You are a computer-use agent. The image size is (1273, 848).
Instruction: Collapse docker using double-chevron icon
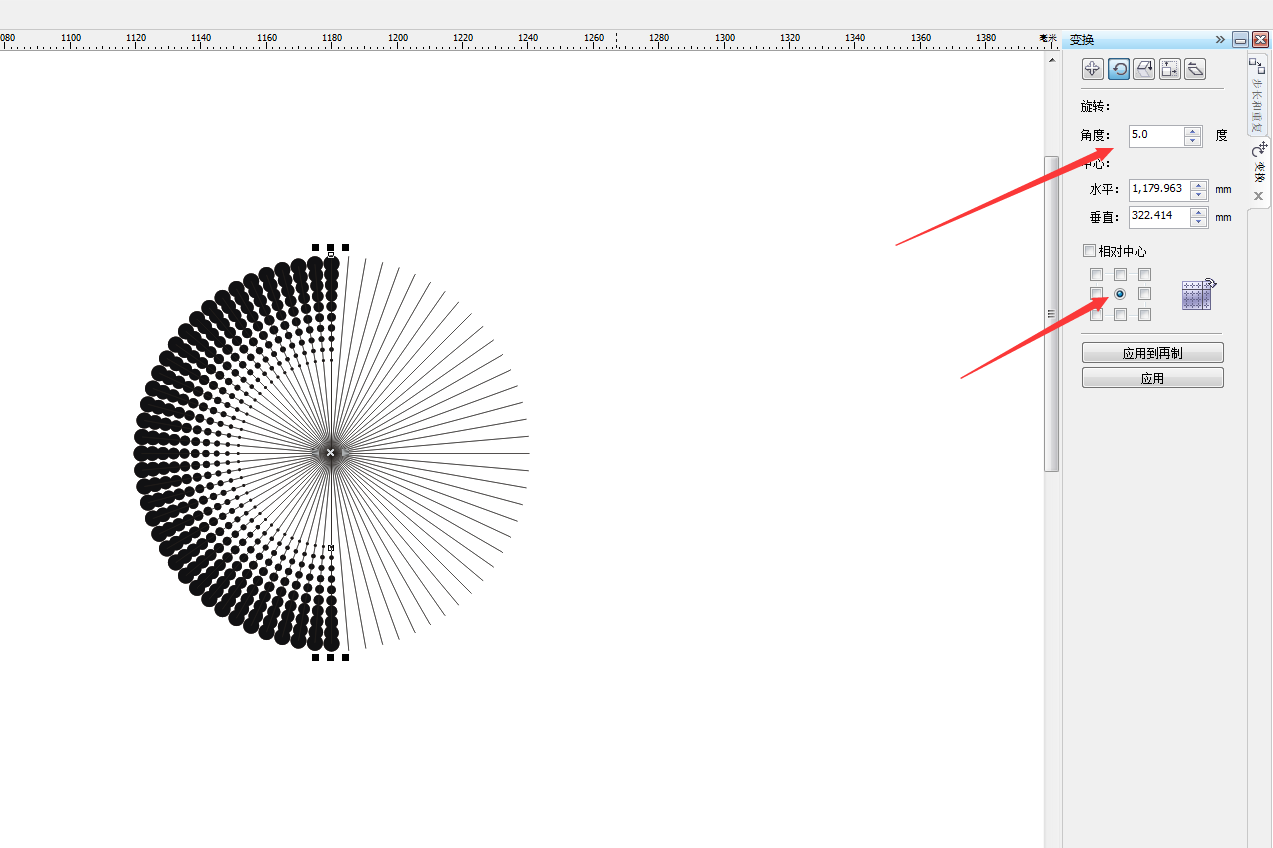click(x=1220, y=40)
